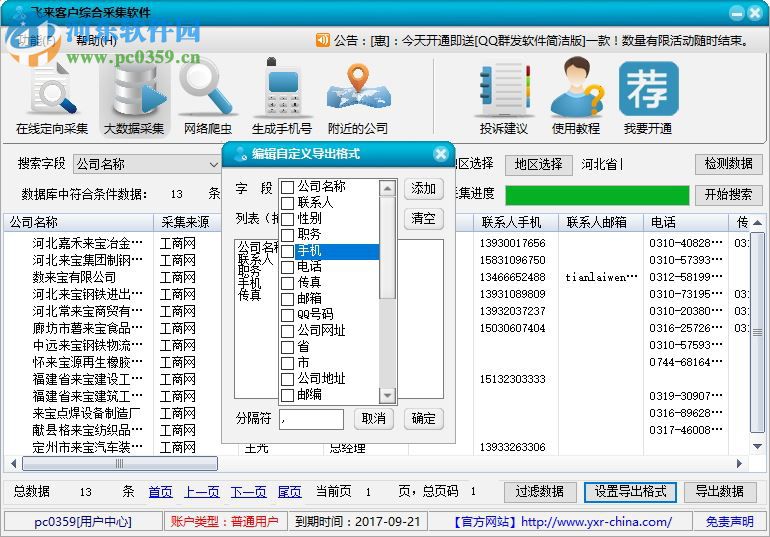Viewport: 770px width, 537px height.
Task: Select the 大数据采集 database icon
Action: click(133, 94)
